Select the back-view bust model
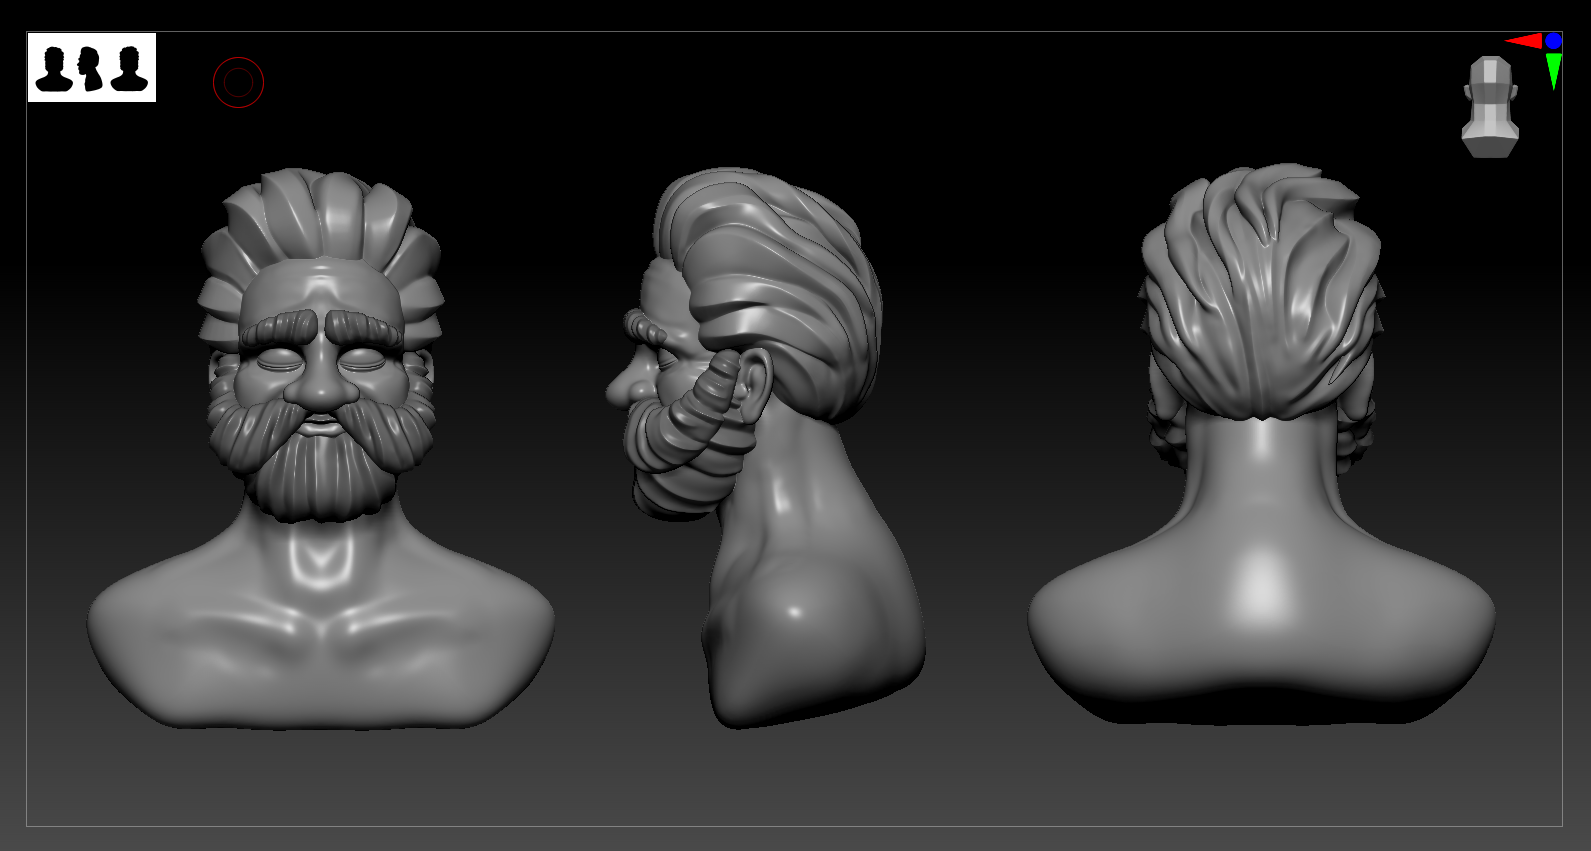The height and width of the screenshot is (851, 1591). pos(1262,445)
